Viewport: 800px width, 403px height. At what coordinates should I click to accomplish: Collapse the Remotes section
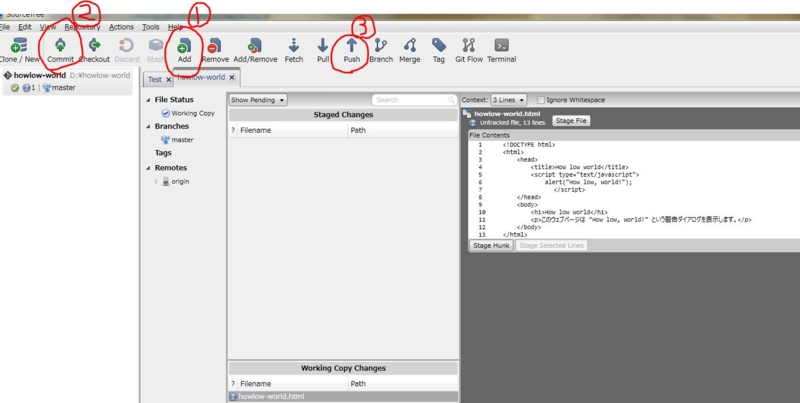(x=148, y=168)
